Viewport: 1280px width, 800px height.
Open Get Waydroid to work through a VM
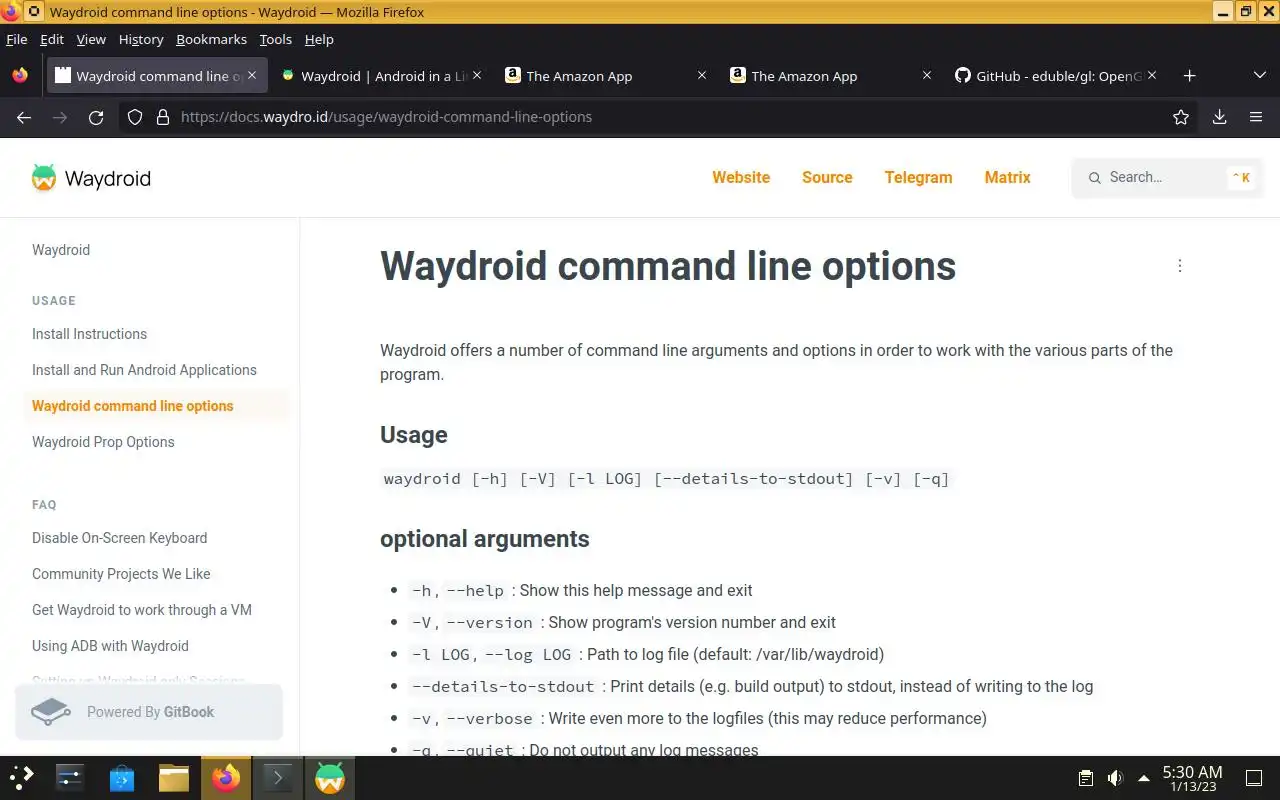click(x=142, y=610)
